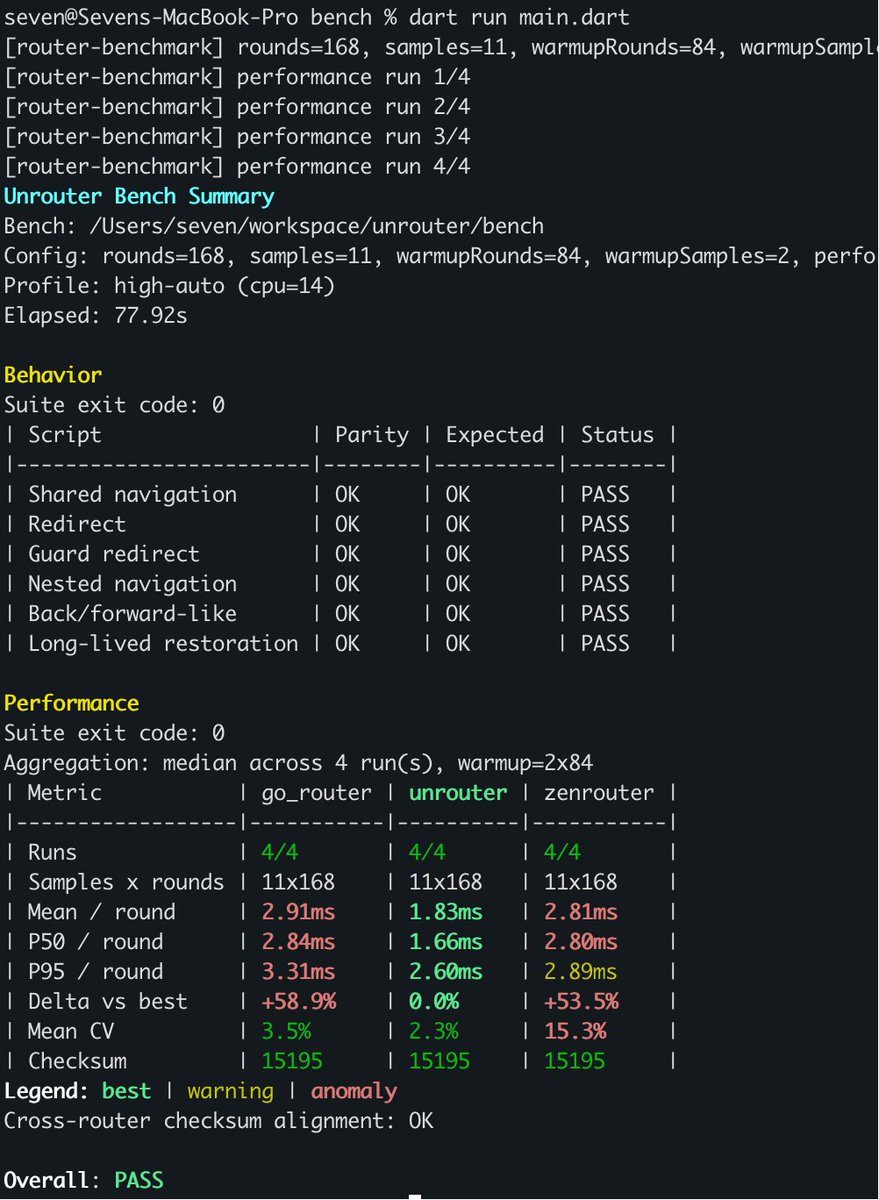The height and width of the screenshot is (1200, 879).
Task: Click the 'anomaly' legend word
Action: click(x=354, y=1091)
